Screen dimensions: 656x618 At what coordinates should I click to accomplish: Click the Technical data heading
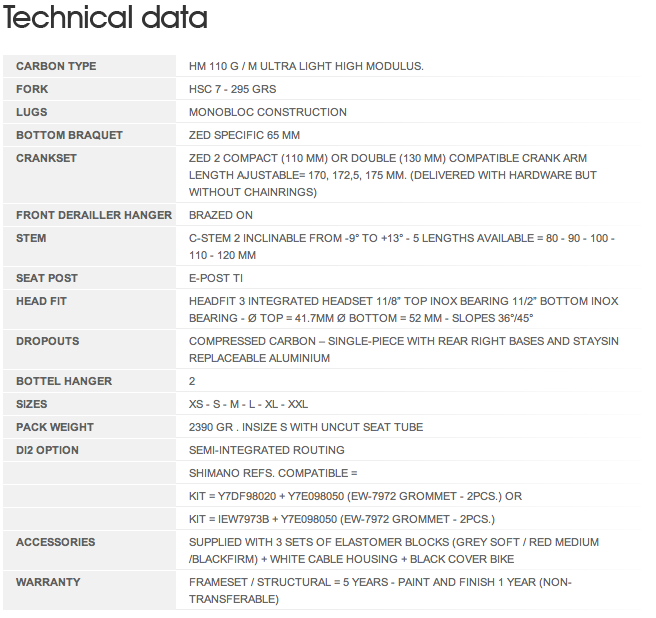[105, 18]
